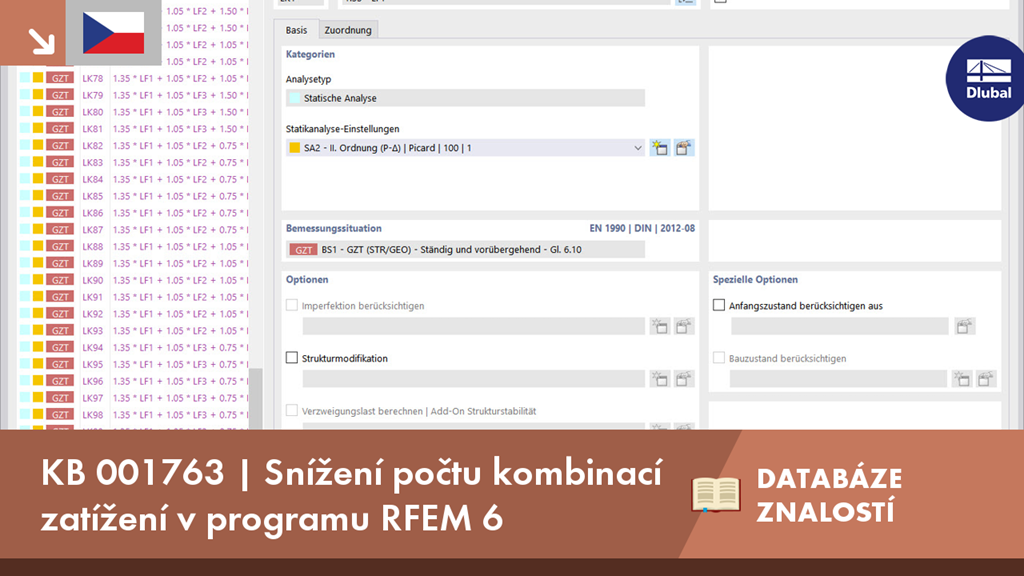Create new static analysis settings via SA2 row icon

coord(660,148)
